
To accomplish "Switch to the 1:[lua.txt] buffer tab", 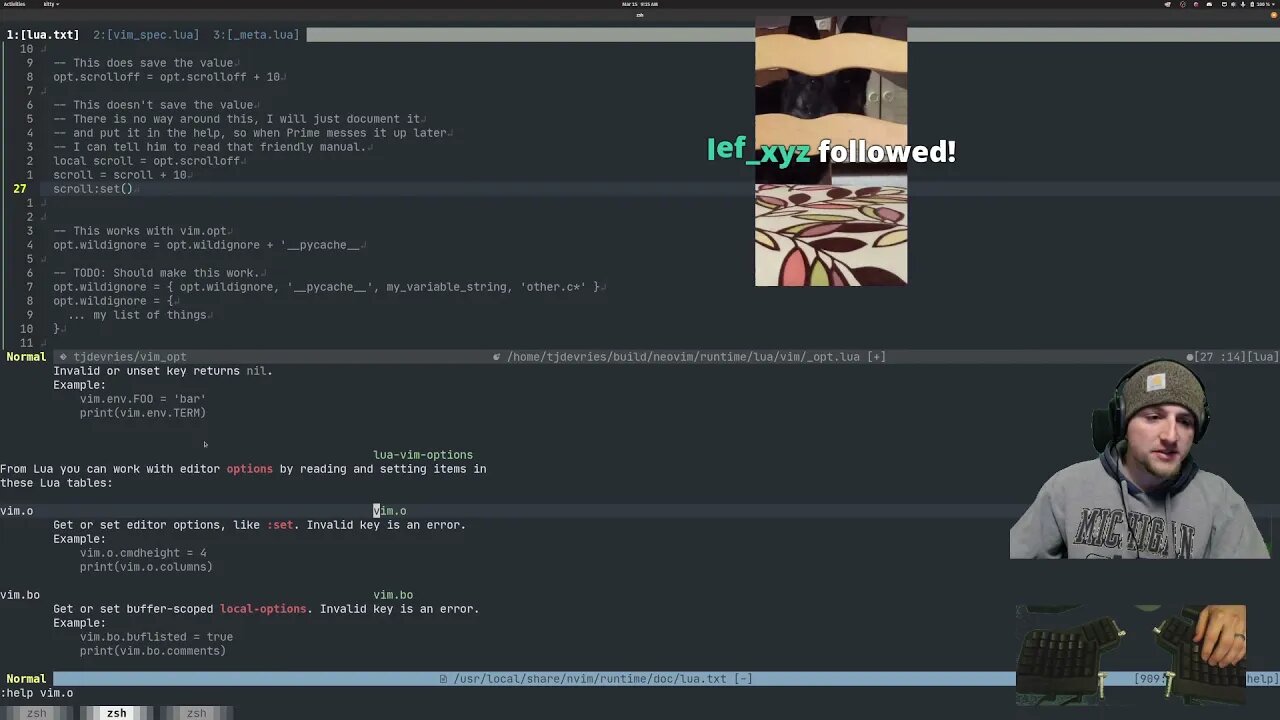I will point(43,35).
